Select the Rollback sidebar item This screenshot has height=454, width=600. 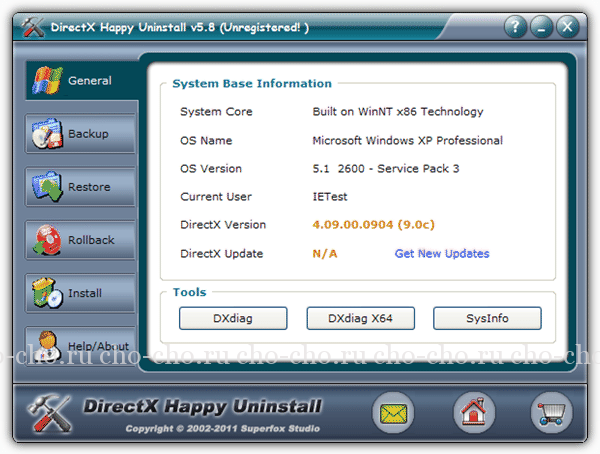[80, 240]
